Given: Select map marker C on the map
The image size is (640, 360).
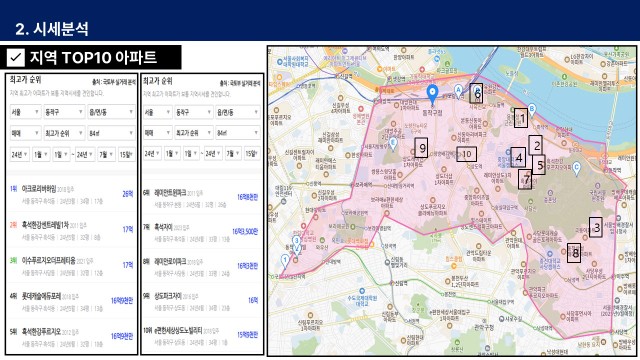Looking at the screenshot, I should point(576,168).
